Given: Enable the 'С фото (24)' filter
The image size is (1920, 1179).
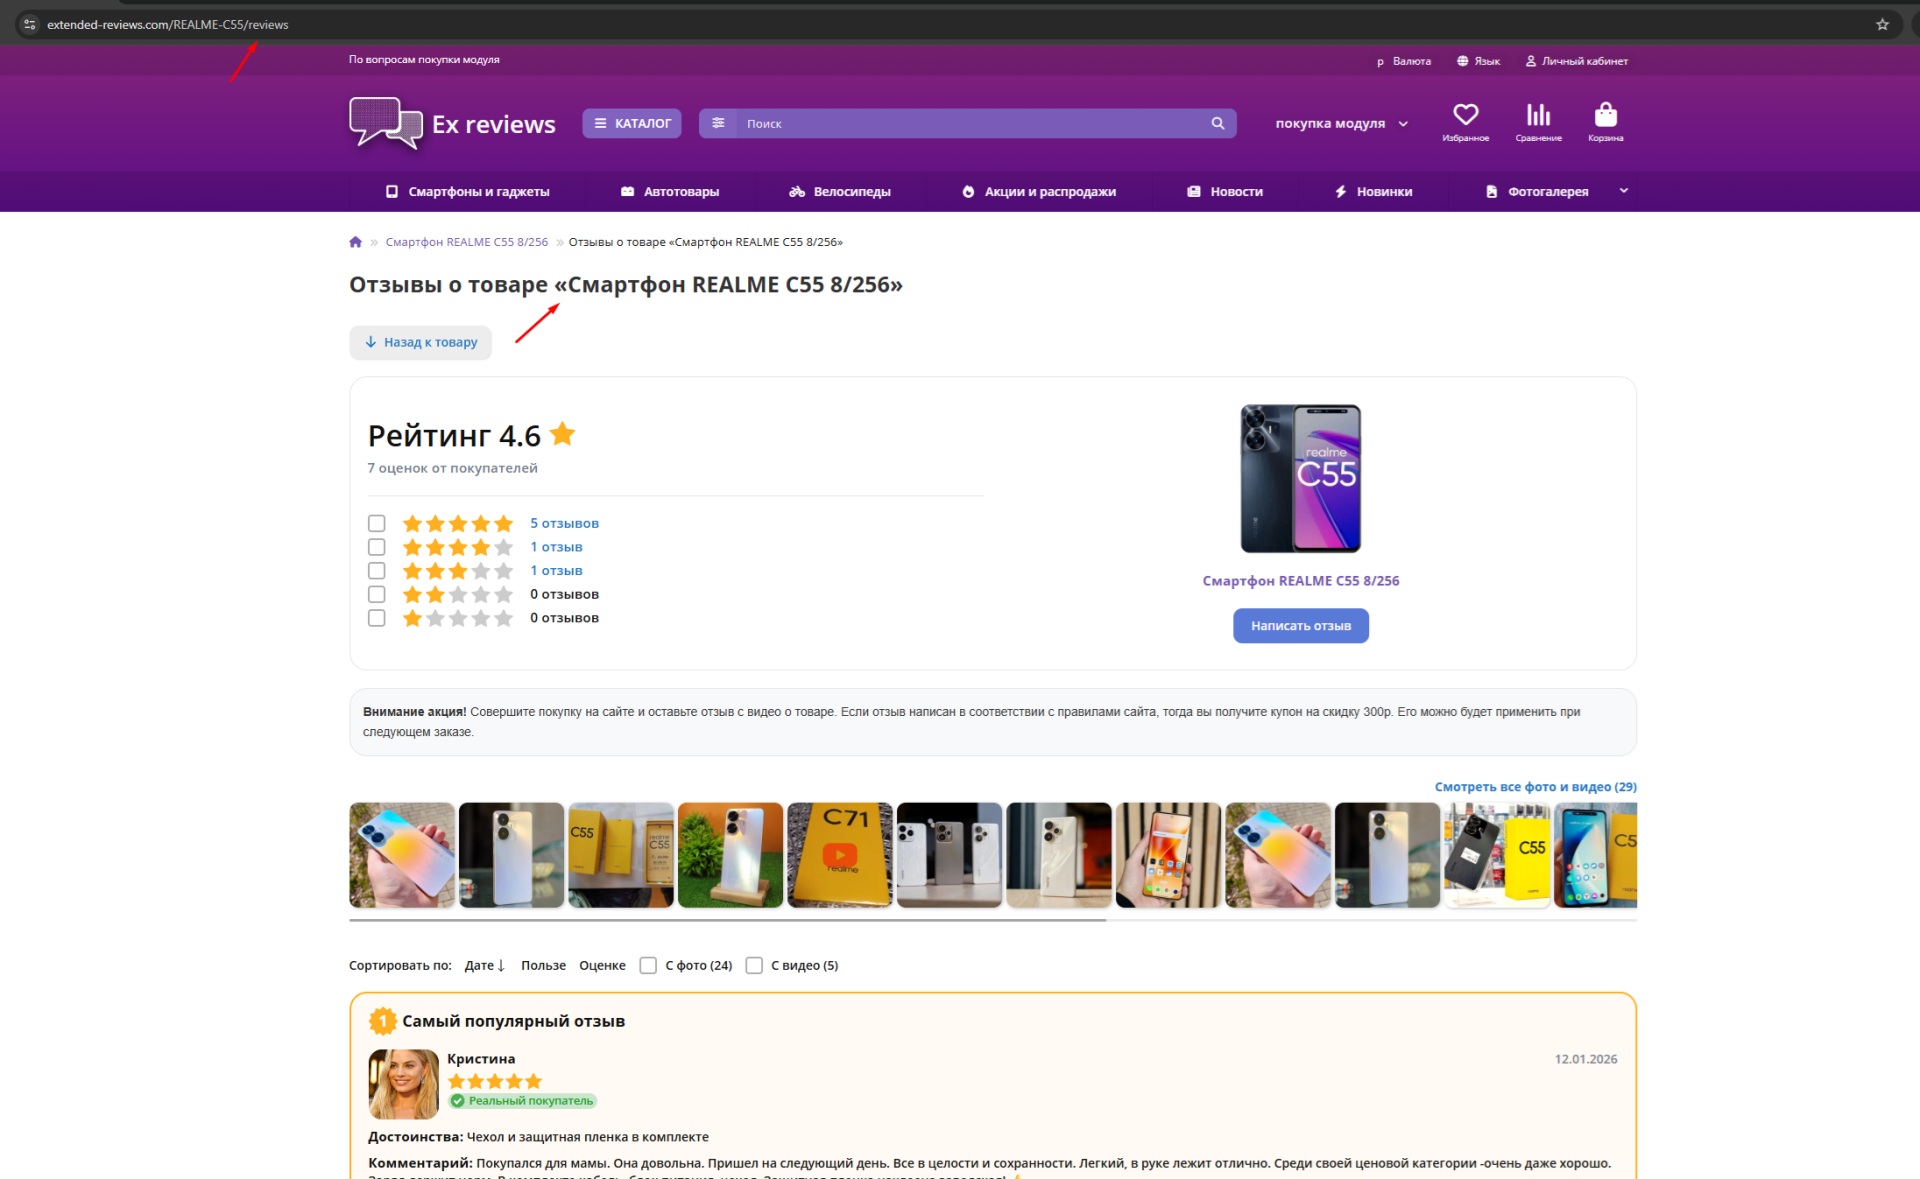Looking at the screenshot, I should 648,965.
